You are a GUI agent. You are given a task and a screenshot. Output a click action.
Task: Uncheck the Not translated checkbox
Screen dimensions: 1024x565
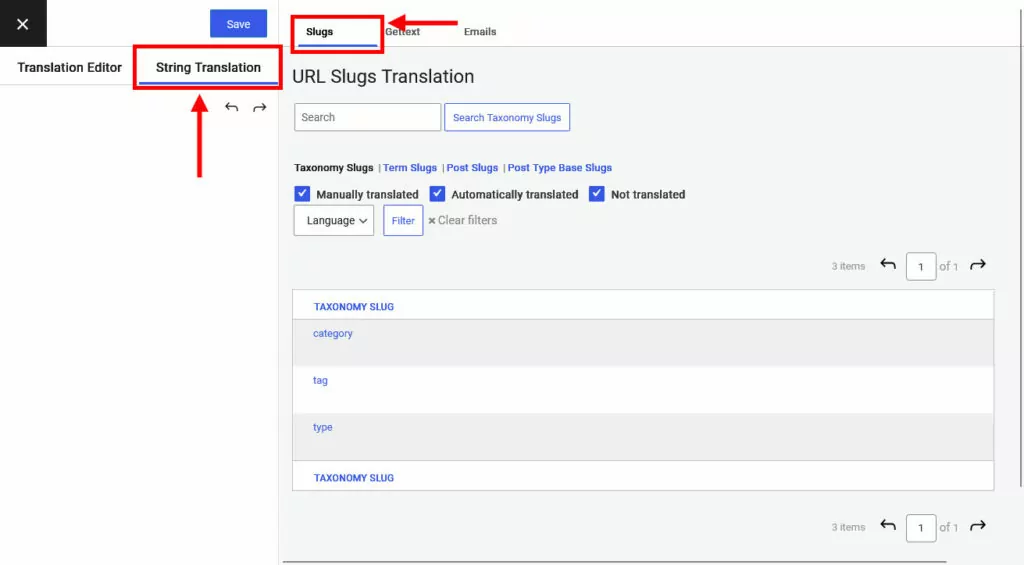(596, 194)
